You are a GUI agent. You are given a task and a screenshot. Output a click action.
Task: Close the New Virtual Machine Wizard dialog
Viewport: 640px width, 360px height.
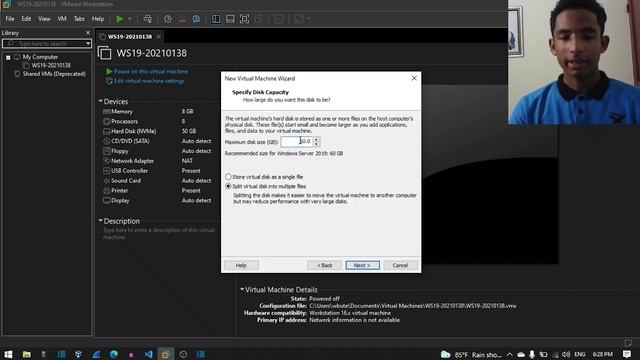tap(414, 78)
